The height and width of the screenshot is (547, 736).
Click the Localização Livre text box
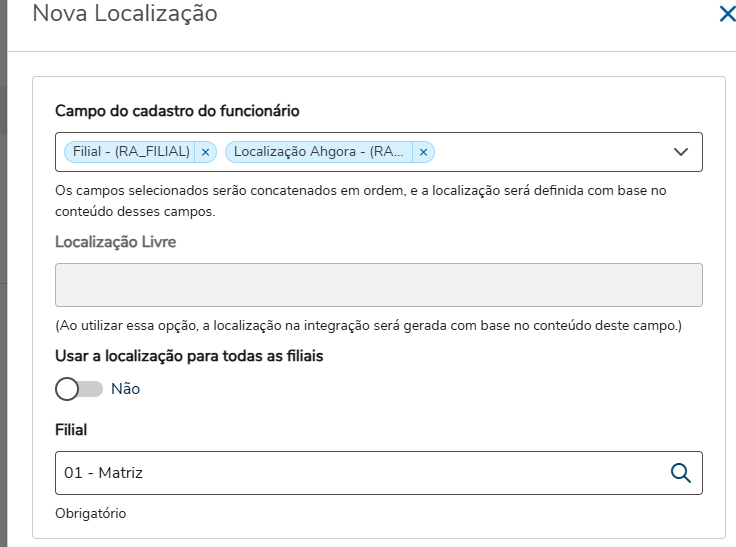pos(378,285)
